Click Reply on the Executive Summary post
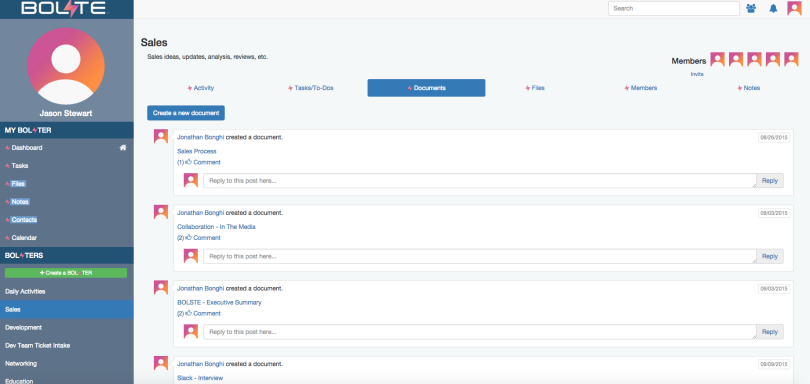 coord(770,332)
